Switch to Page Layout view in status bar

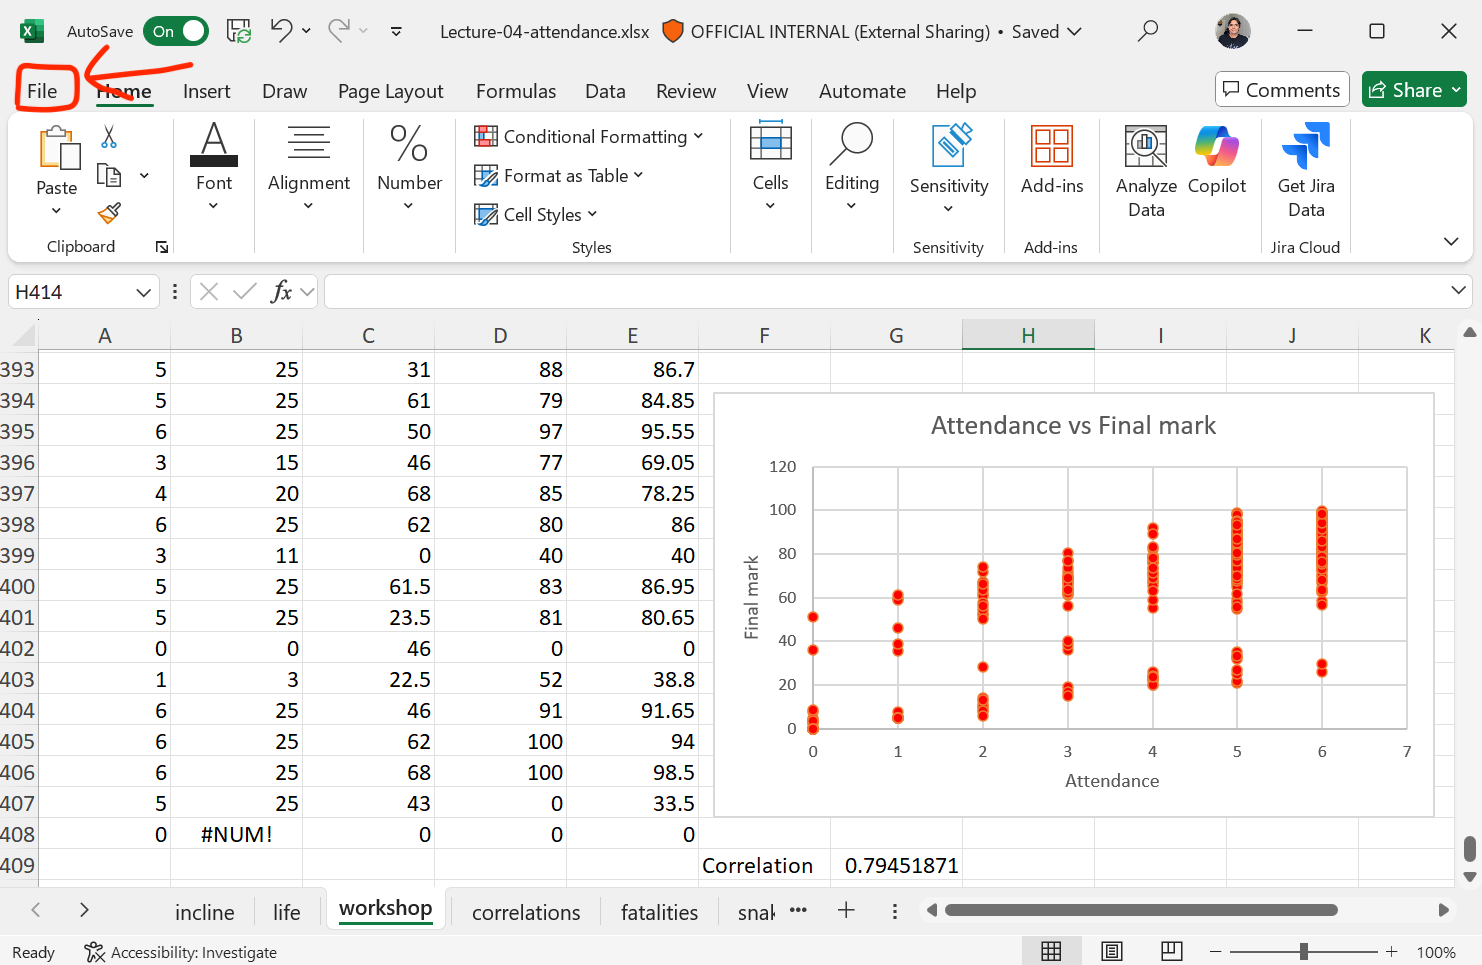coord(1112,951)
